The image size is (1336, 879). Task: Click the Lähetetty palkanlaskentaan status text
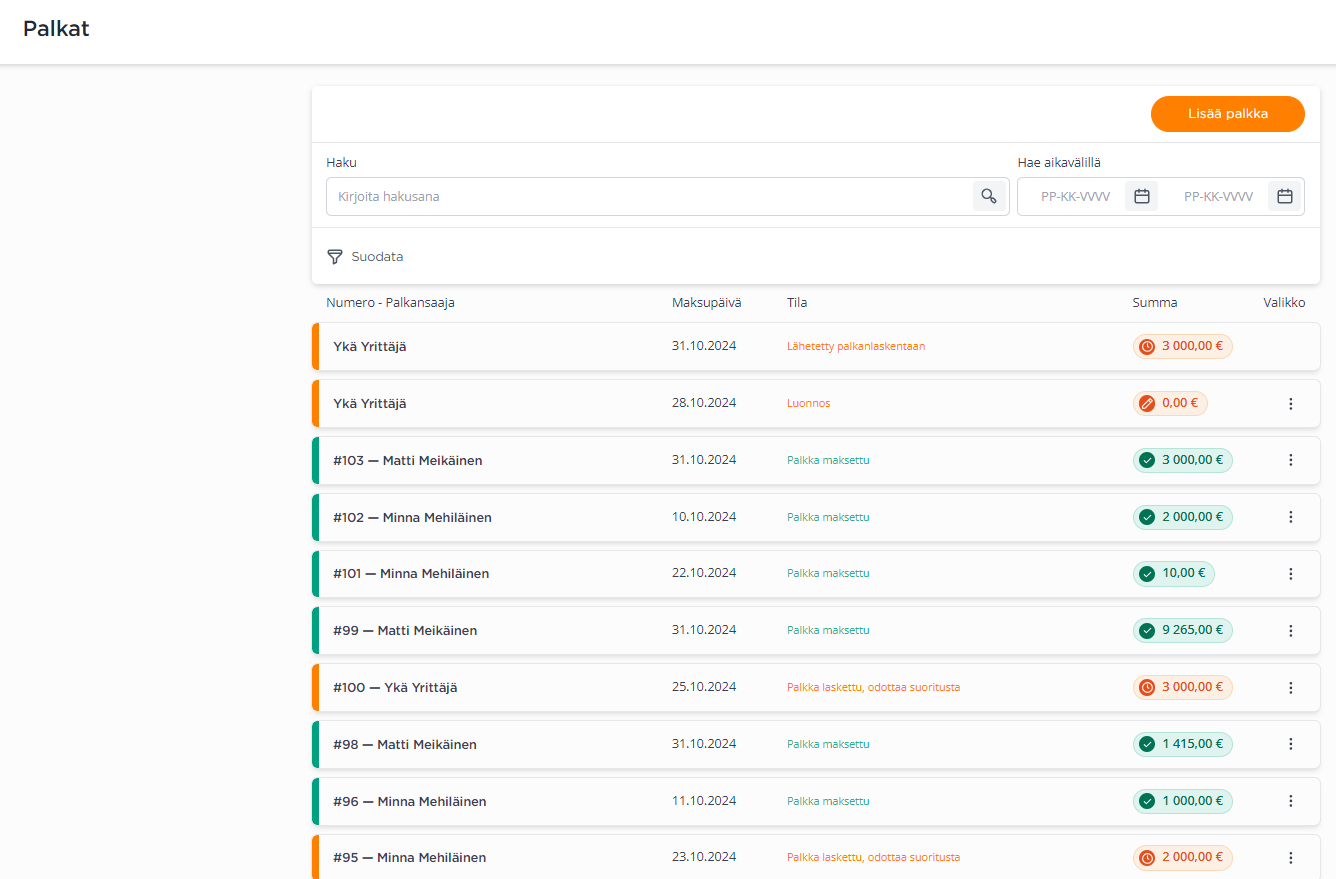[x=856, y=346]
